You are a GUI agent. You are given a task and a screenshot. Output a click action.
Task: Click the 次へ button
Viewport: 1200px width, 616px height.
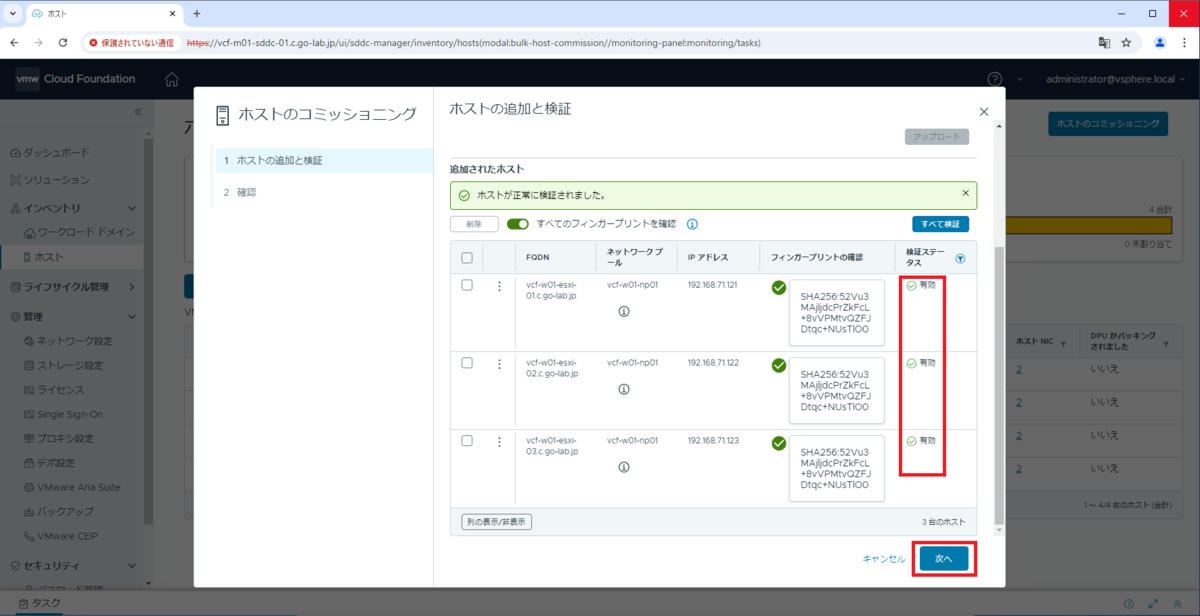coord(944,559)
